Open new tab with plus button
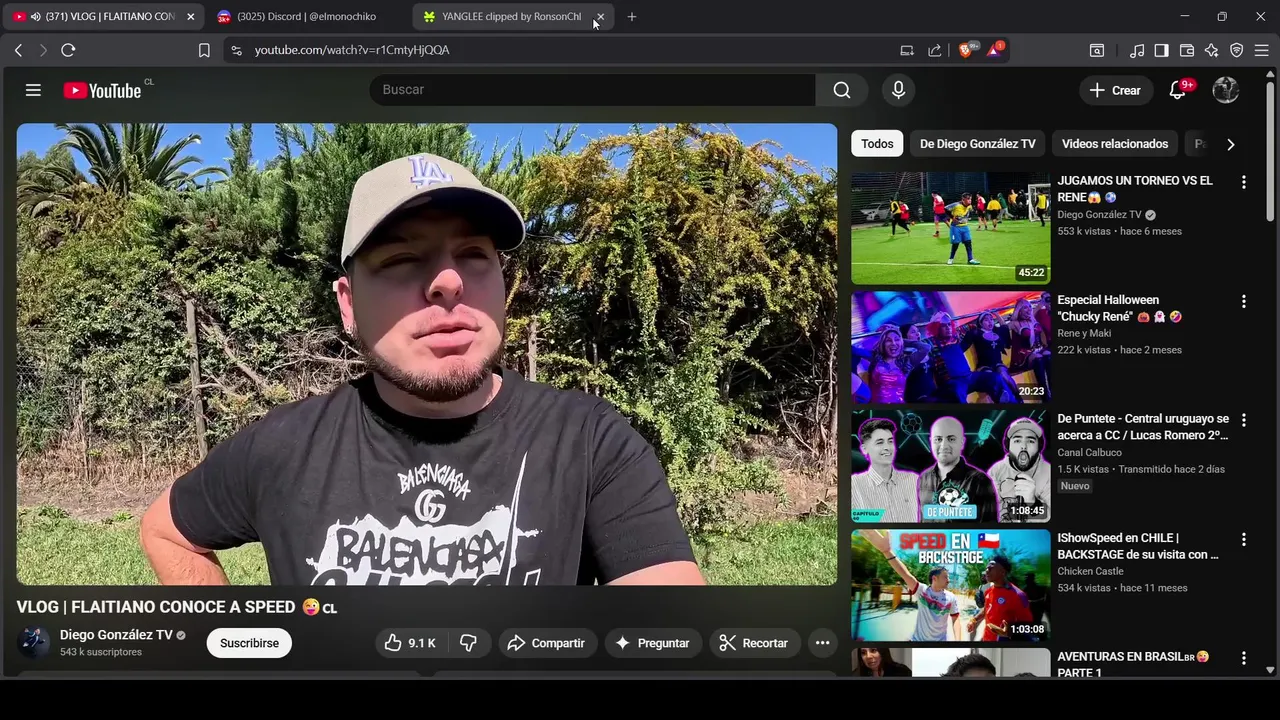Screen dimensions: 1280x720 click(x=631, y=17)
